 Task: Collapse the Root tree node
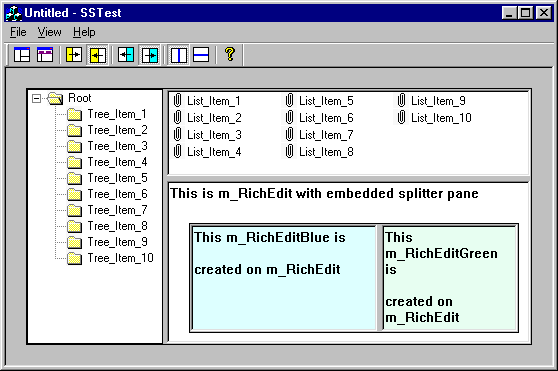[x=36, y=98]
